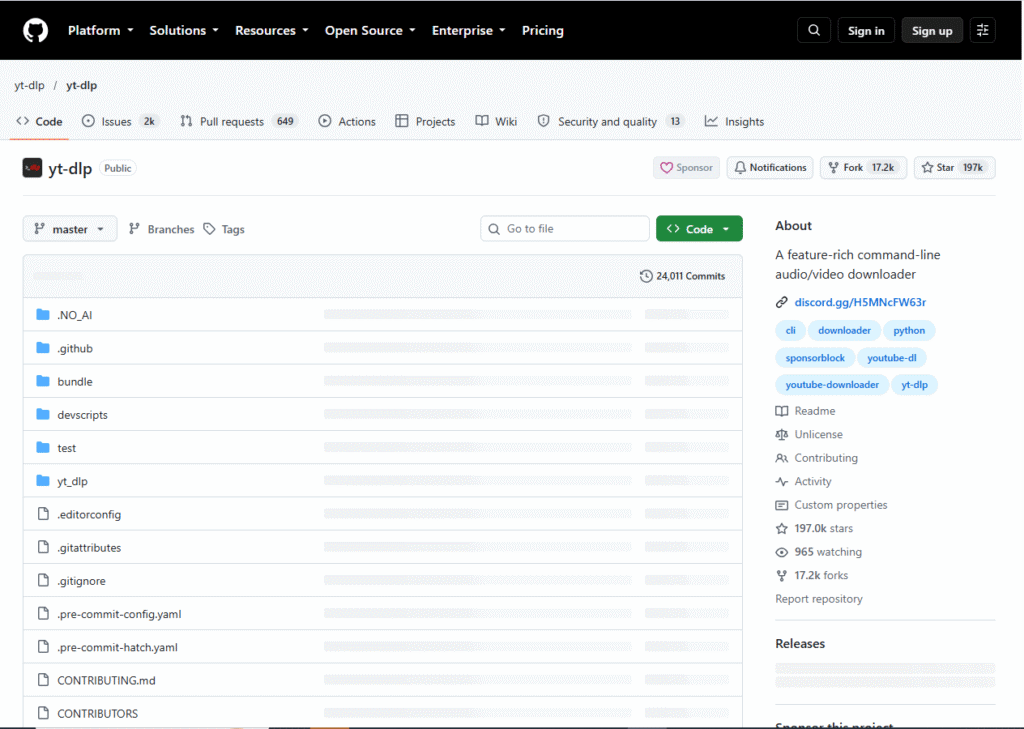View Tags list
The image size is (1024, 729).
[224, 229]
